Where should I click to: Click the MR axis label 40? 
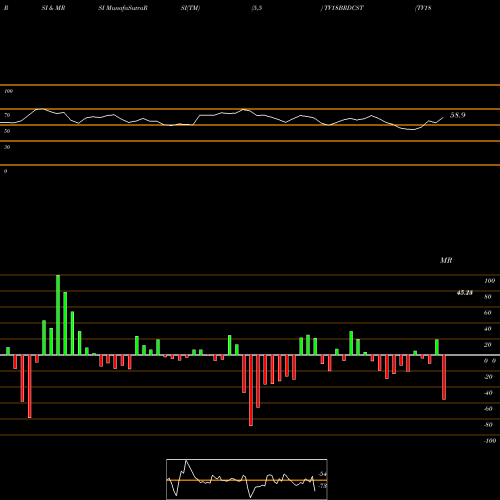(488, 329)
